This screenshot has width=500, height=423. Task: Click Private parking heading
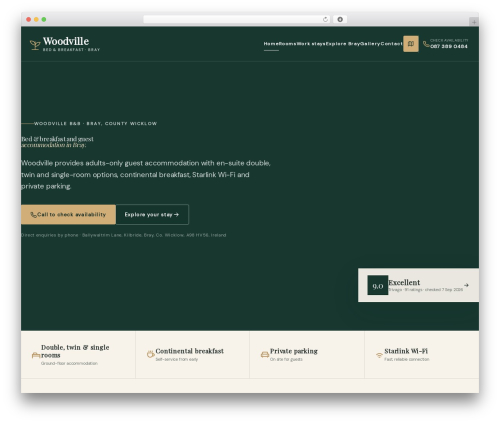294,351
